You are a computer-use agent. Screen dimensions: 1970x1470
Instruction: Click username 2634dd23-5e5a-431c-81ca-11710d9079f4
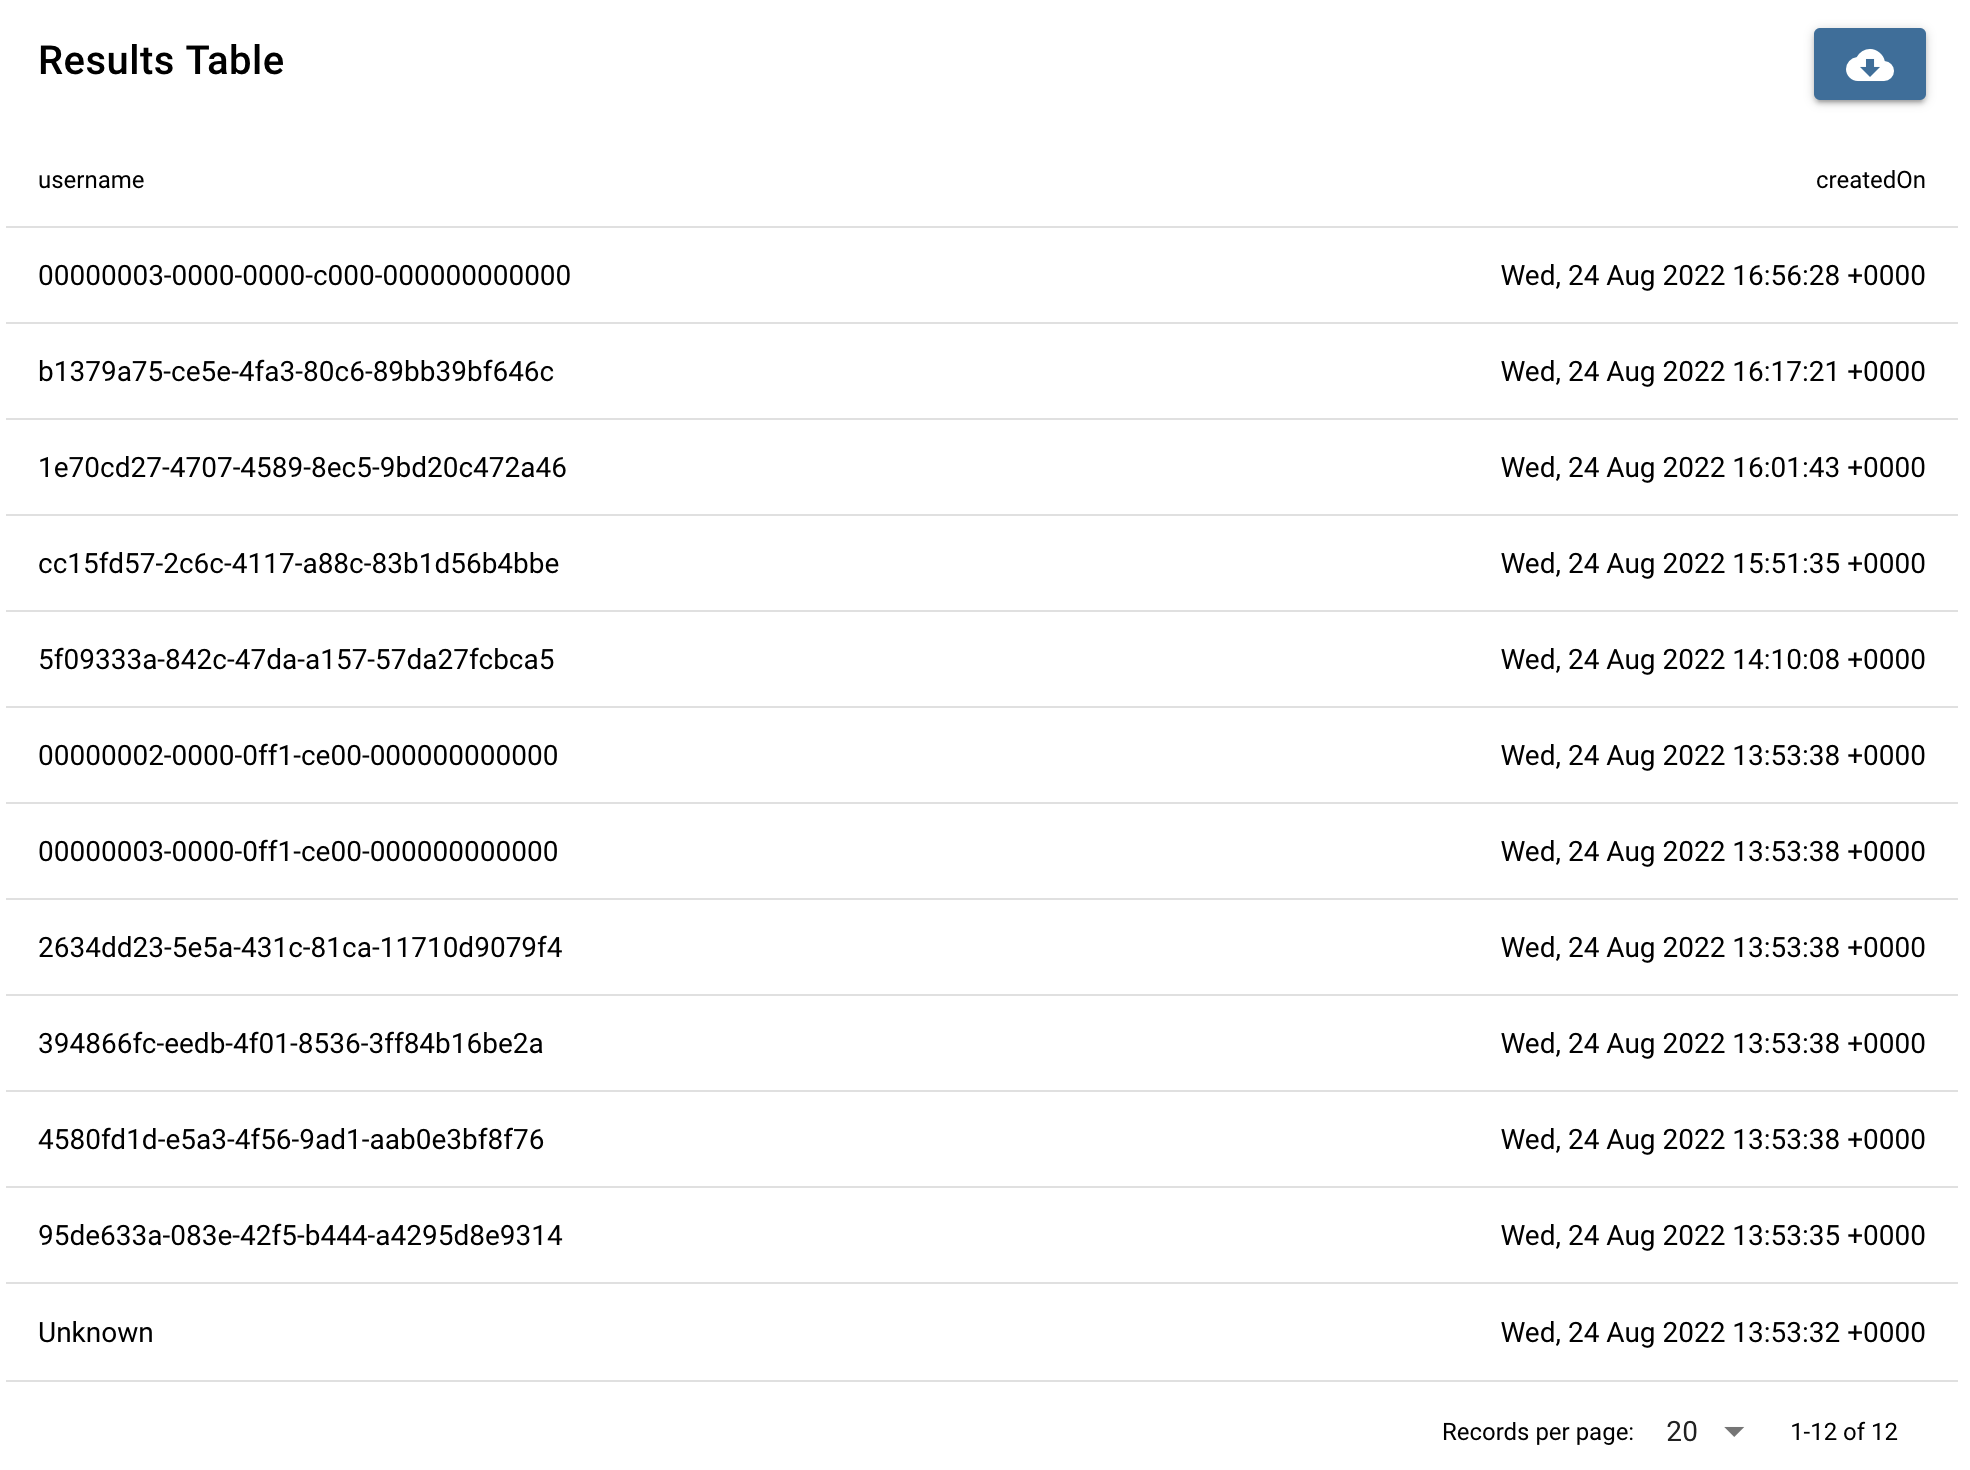(300, 947)
